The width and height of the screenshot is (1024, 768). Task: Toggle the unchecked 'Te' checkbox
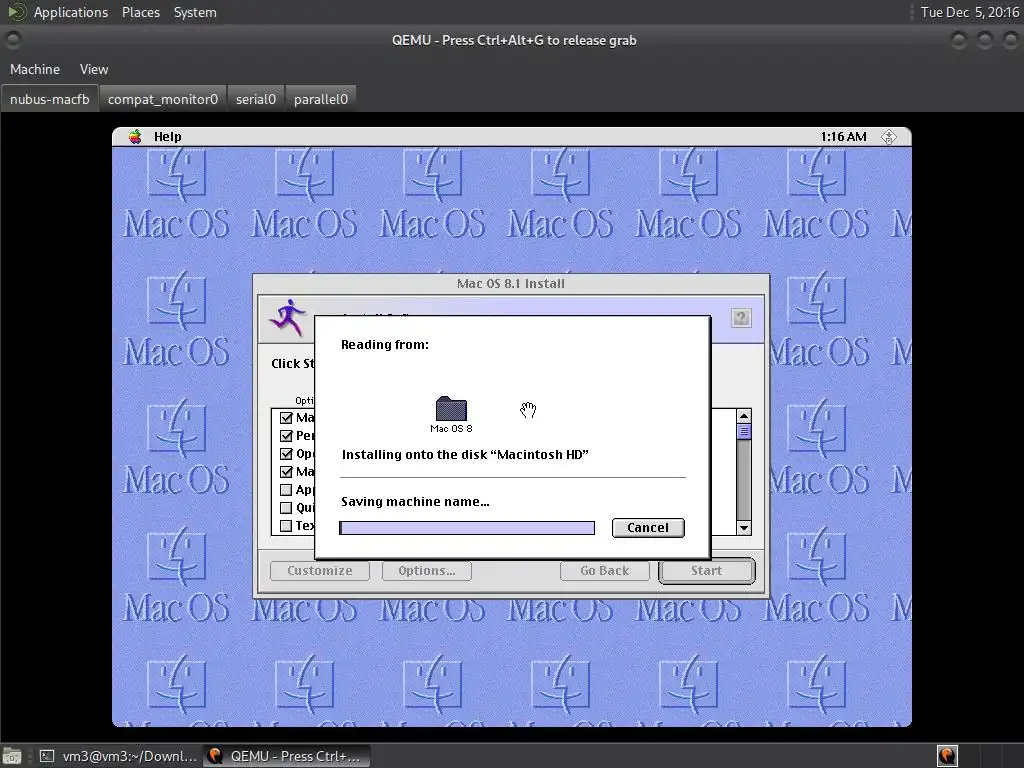coord(286,526)
